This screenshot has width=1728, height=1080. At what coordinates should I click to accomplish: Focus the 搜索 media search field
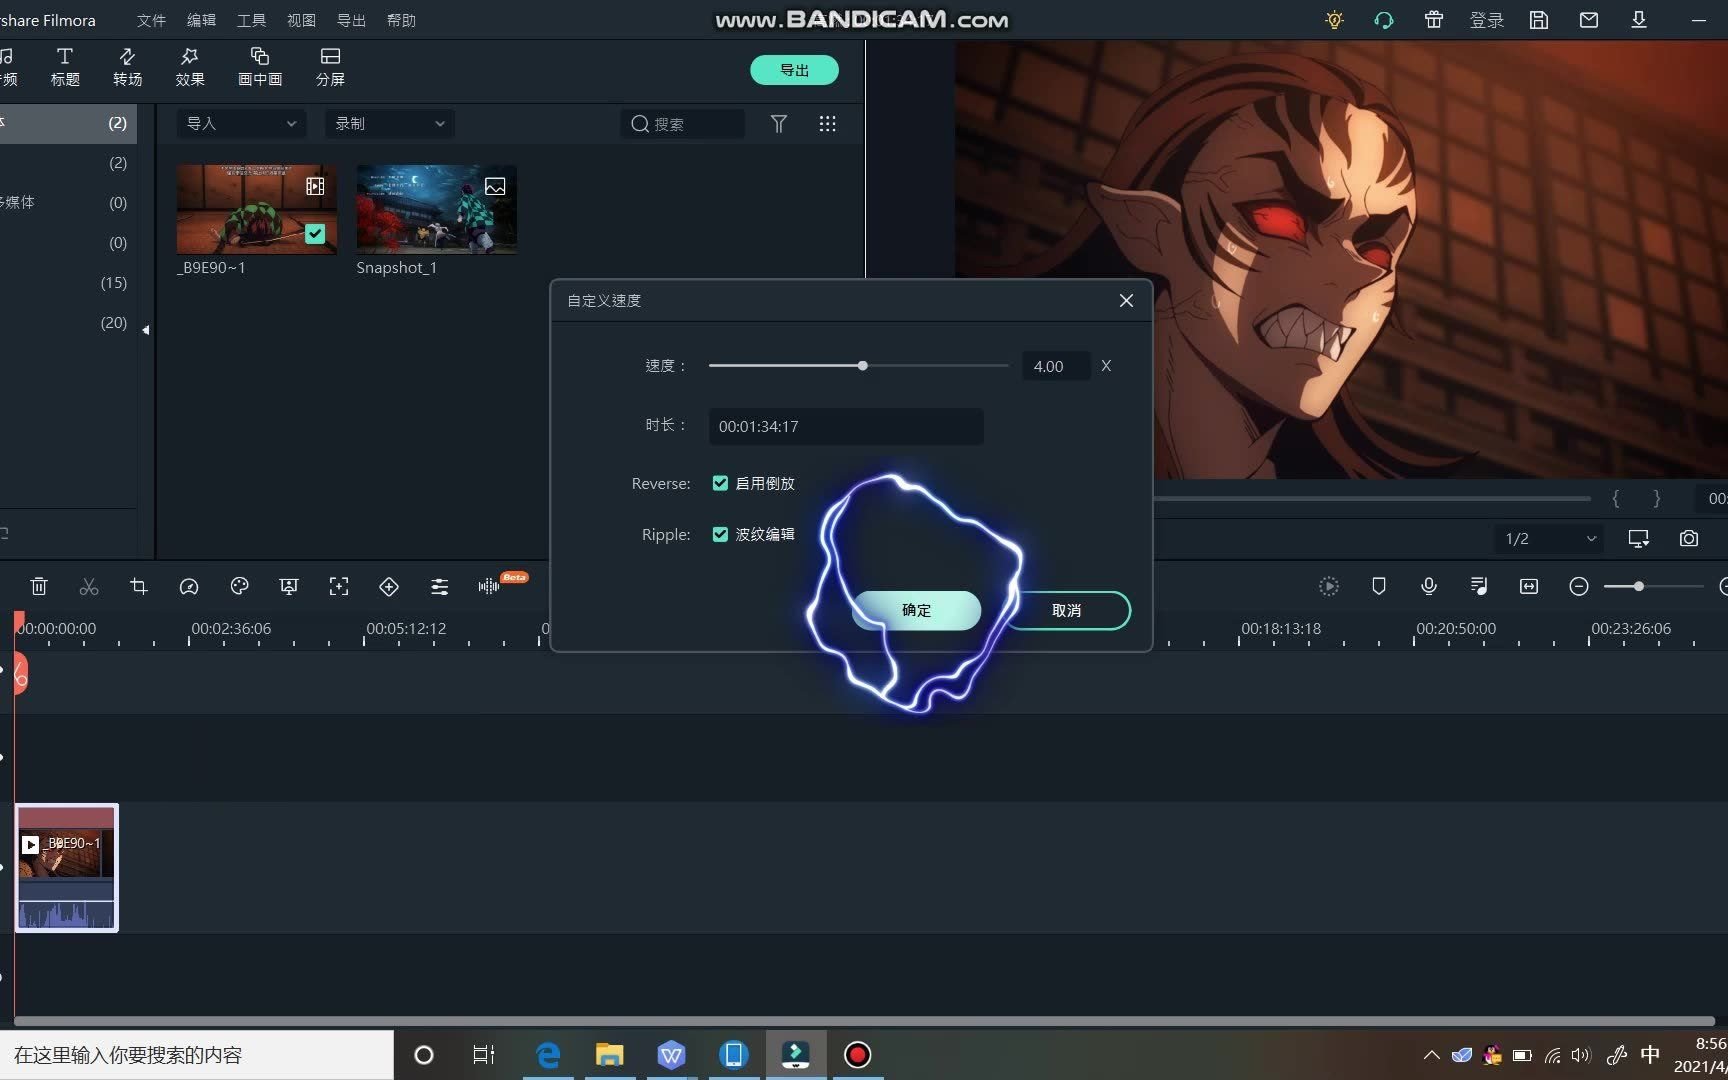click(682, 124)
